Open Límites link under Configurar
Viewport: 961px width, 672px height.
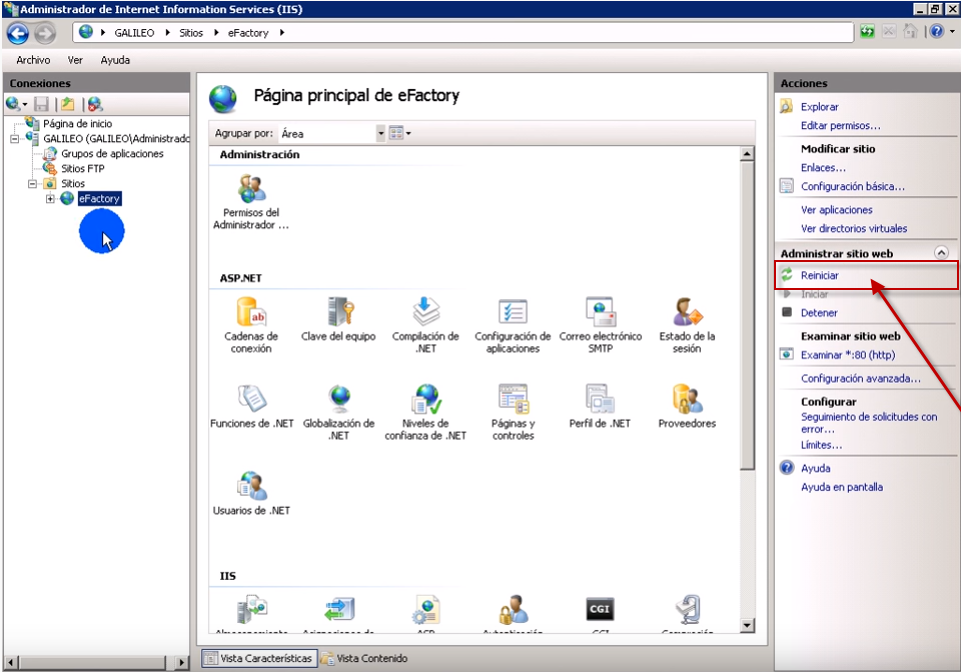[x=821, y=445]
